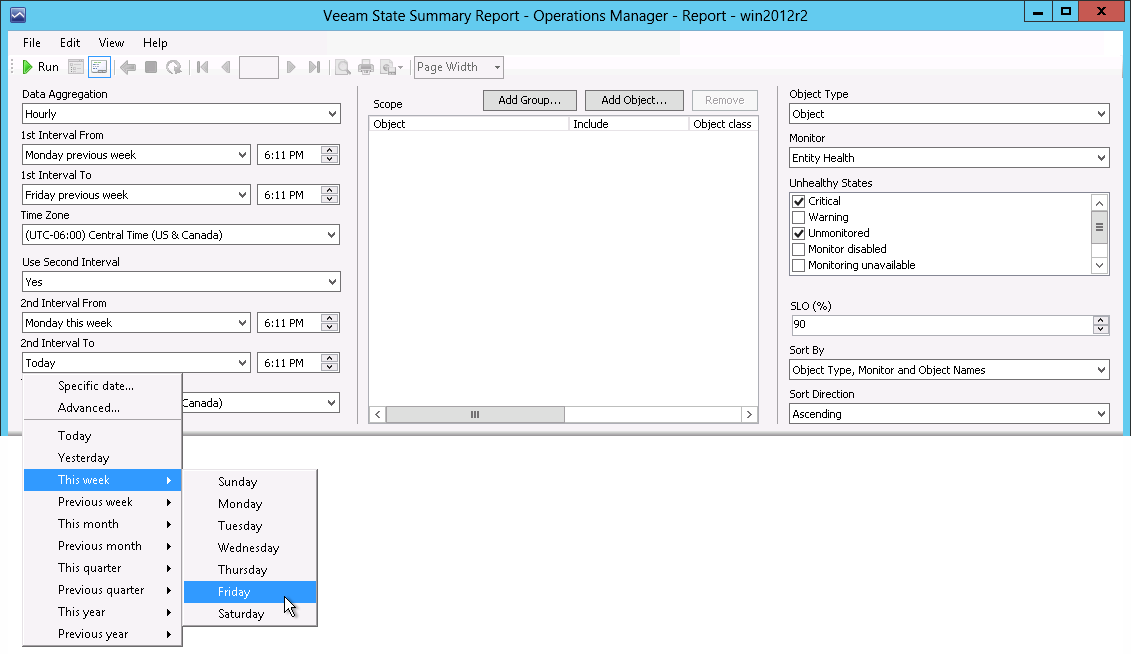The width and height of the screenshot is (1131, 654).
Task: Go to previous page toolbar icon
Action: tap(226, 67)
